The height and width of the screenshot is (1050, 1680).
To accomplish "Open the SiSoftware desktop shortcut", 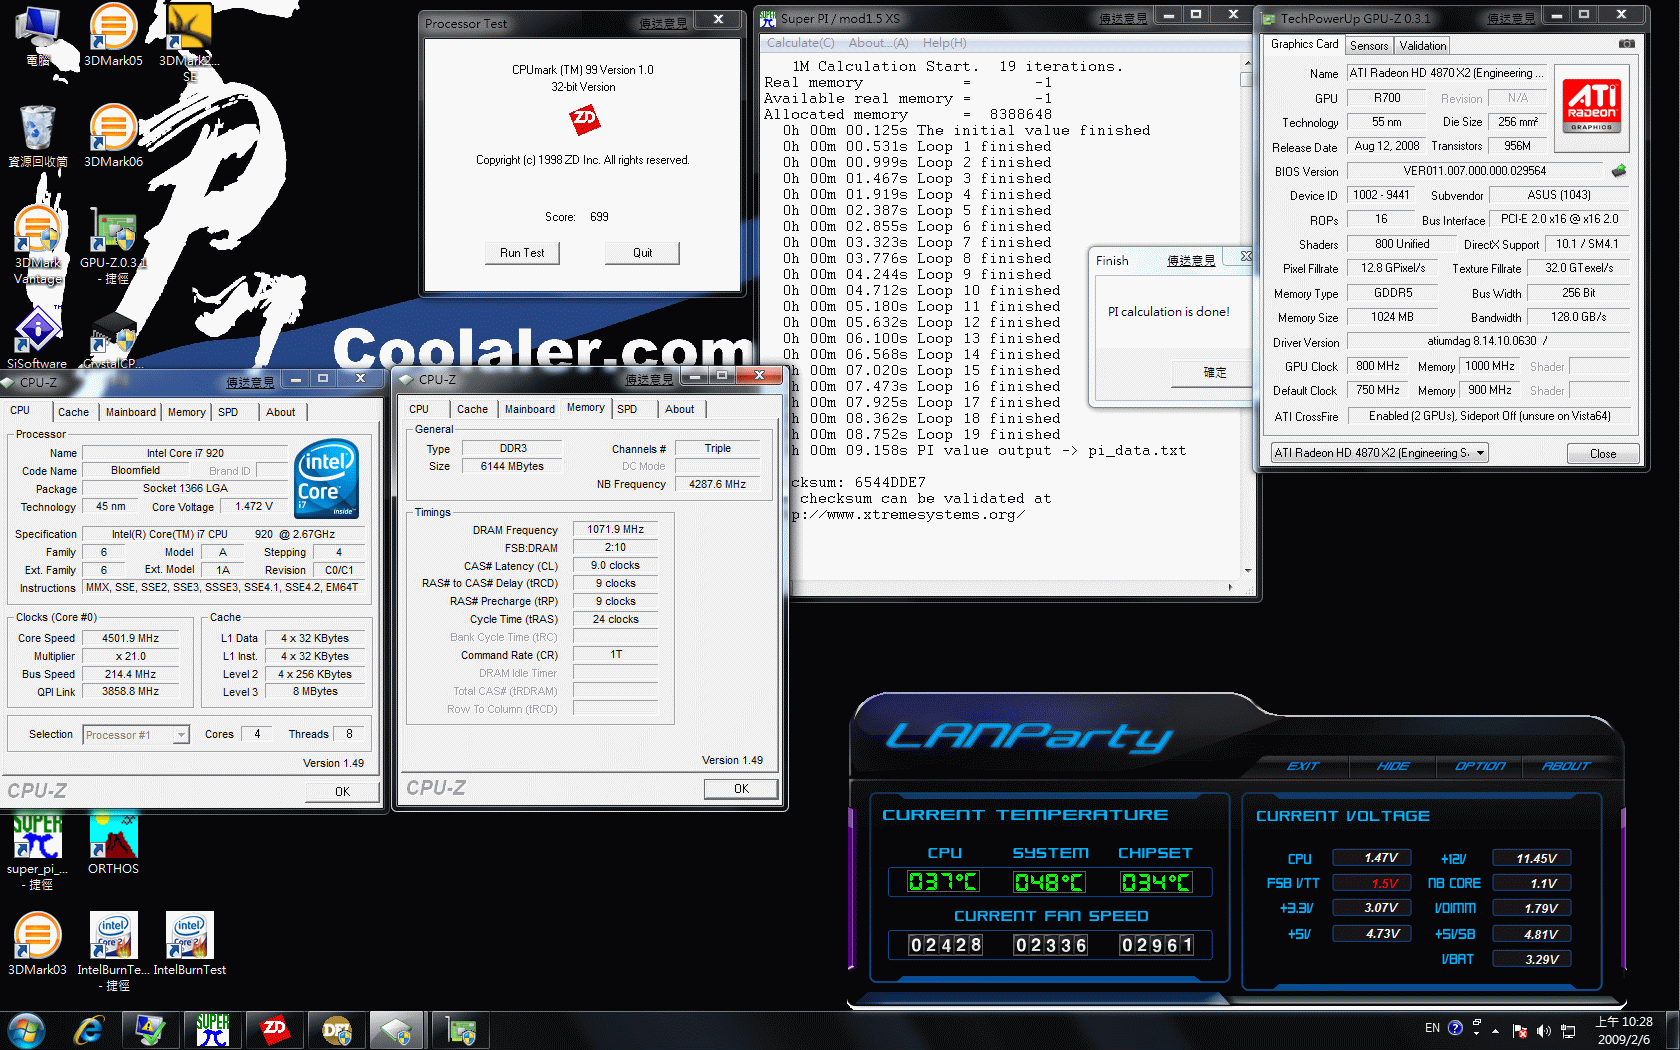I will [37, 338].
